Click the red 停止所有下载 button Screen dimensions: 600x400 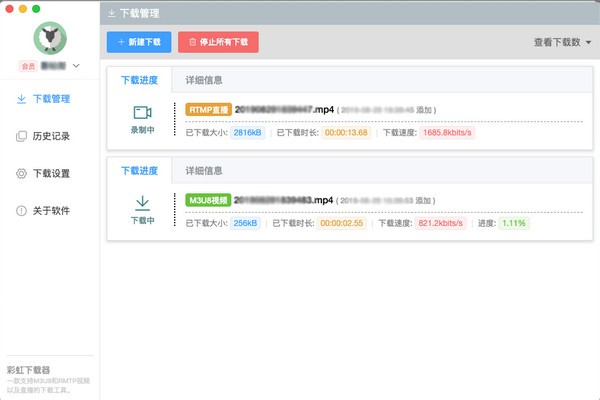coord(218,42)
